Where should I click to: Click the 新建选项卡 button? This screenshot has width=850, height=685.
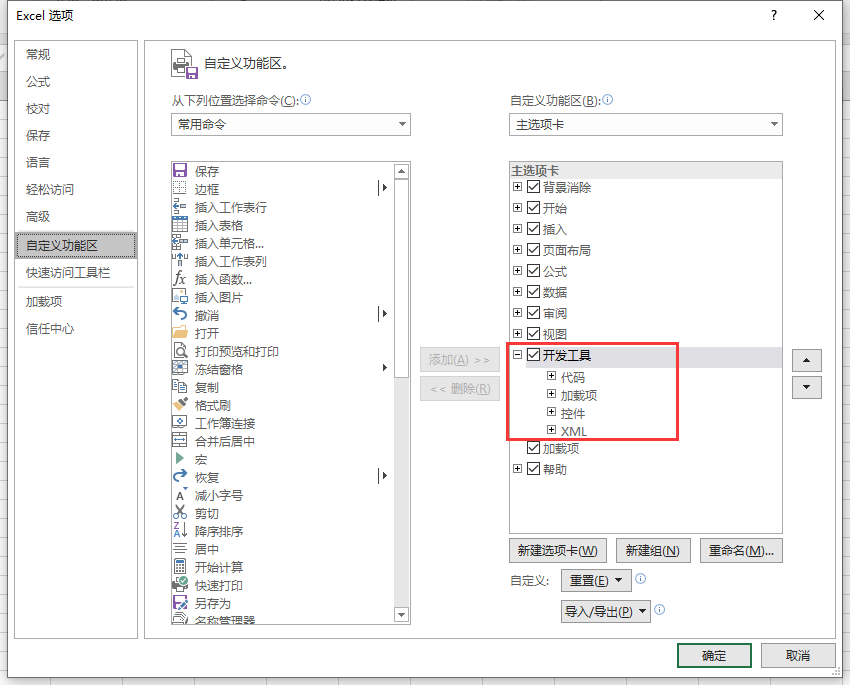[x=558, y=551]
